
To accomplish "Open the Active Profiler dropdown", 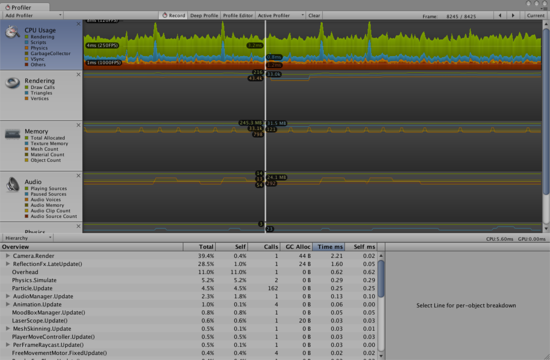I will 280,15.
